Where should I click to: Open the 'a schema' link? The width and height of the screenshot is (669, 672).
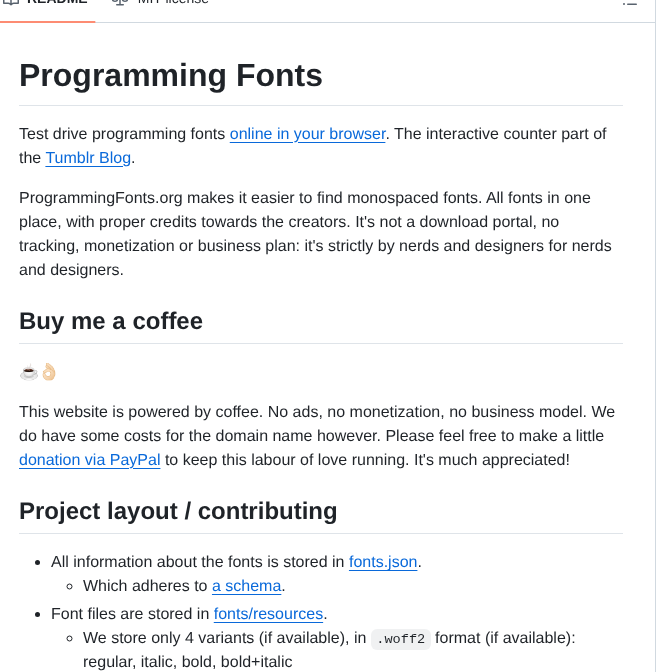[x=247, y=586]
